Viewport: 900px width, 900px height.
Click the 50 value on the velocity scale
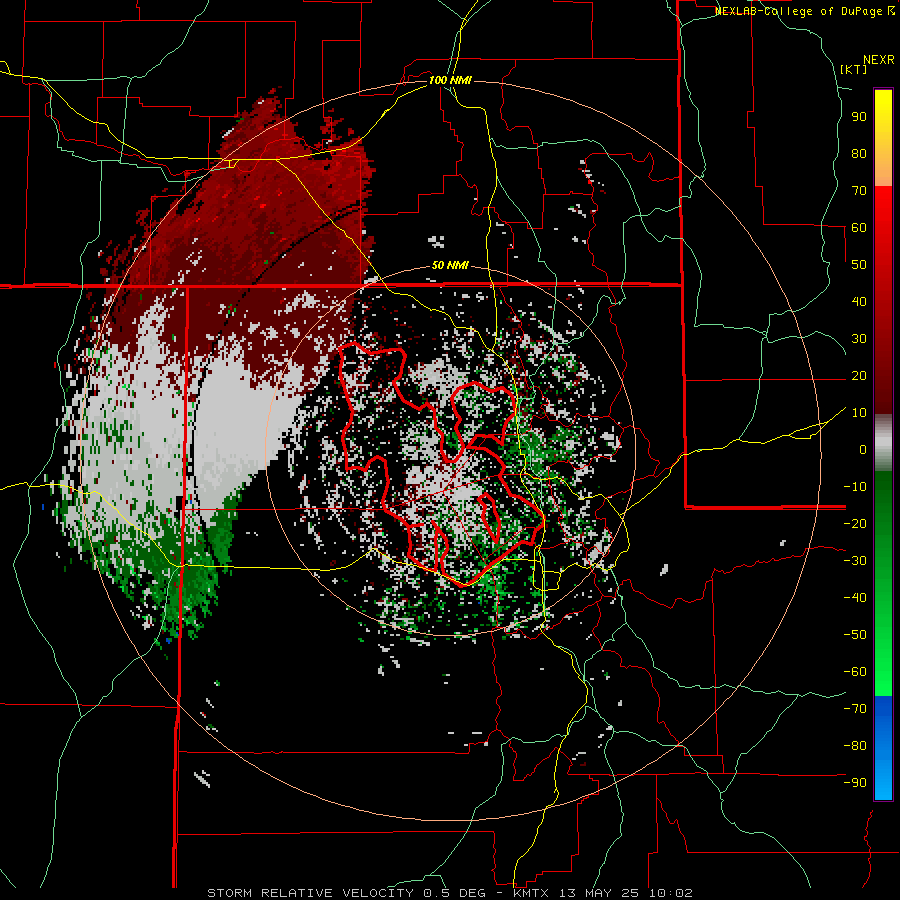tap(859, 265)
